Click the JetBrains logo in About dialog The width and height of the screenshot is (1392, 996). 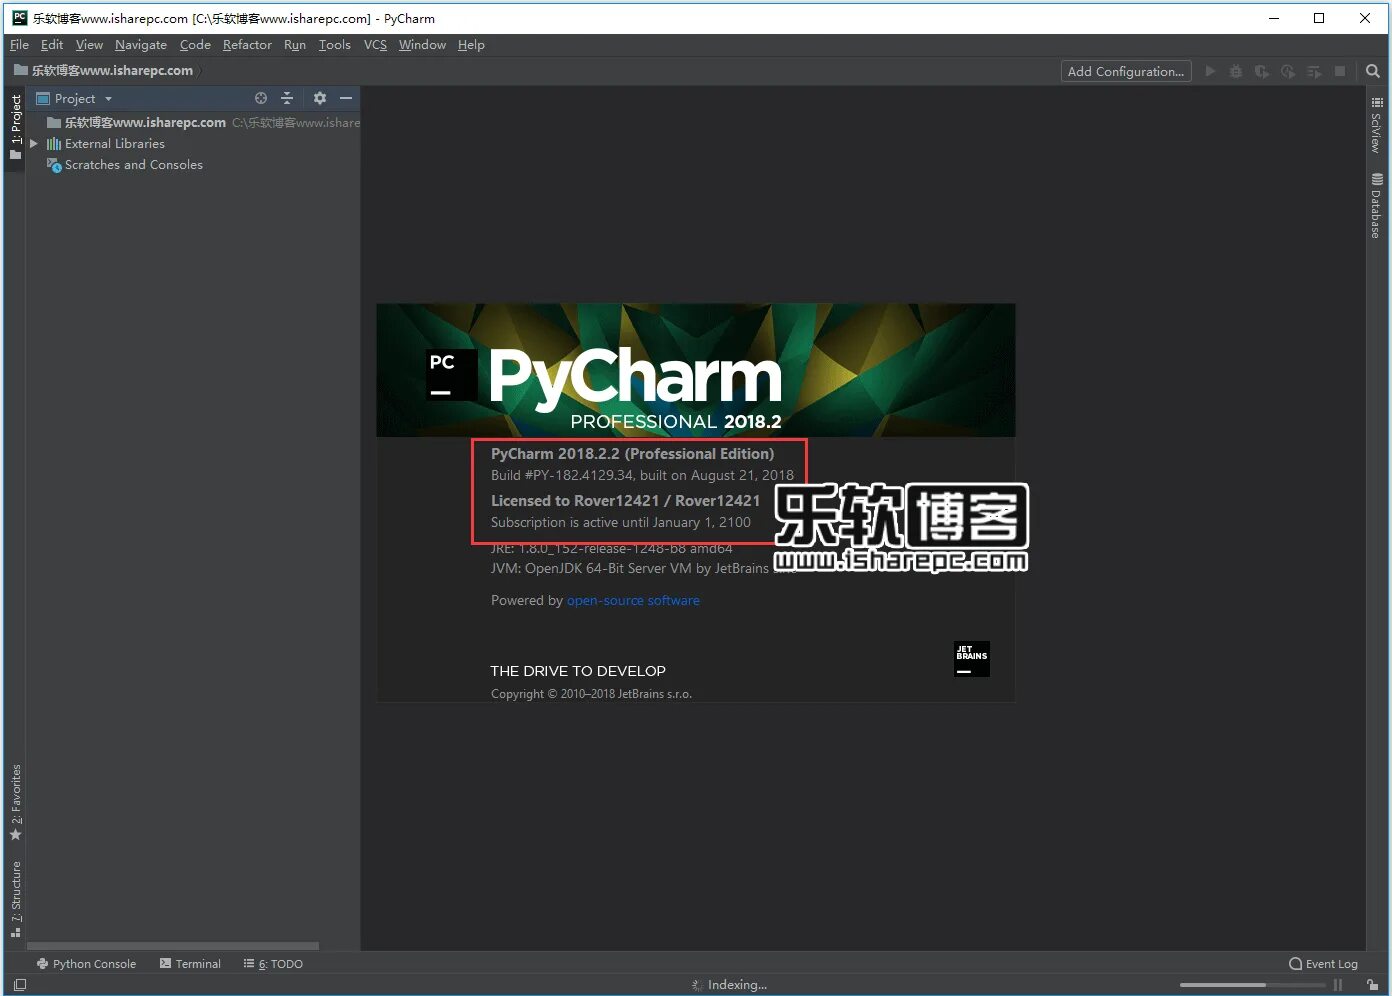(x=972, y=659)
